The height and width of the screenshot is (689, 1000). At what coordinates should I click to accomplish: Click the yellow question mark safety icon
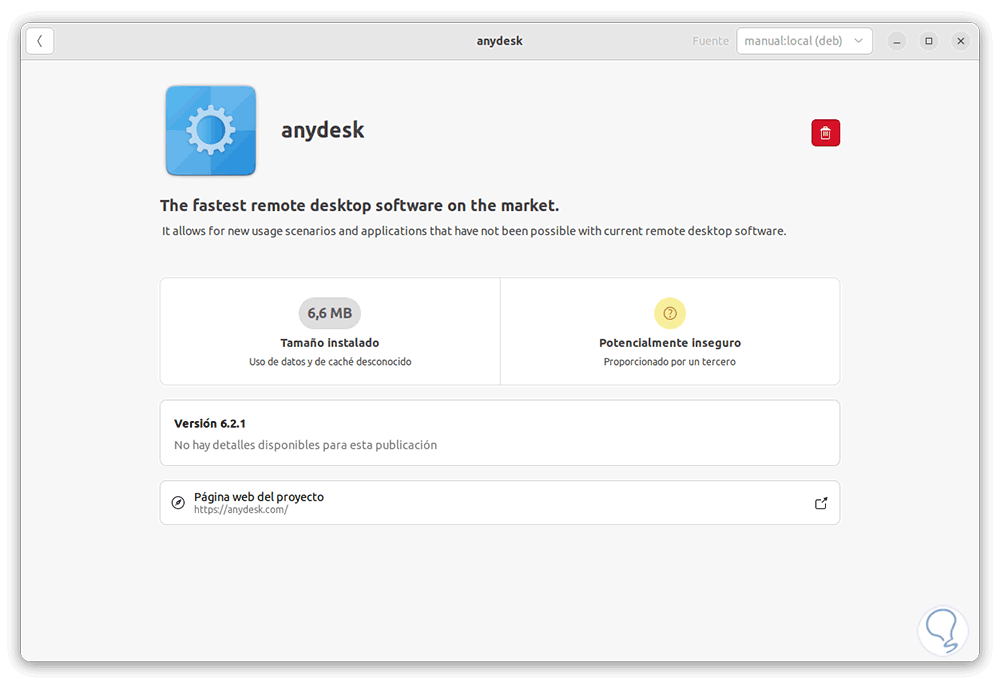coord(670,313)
